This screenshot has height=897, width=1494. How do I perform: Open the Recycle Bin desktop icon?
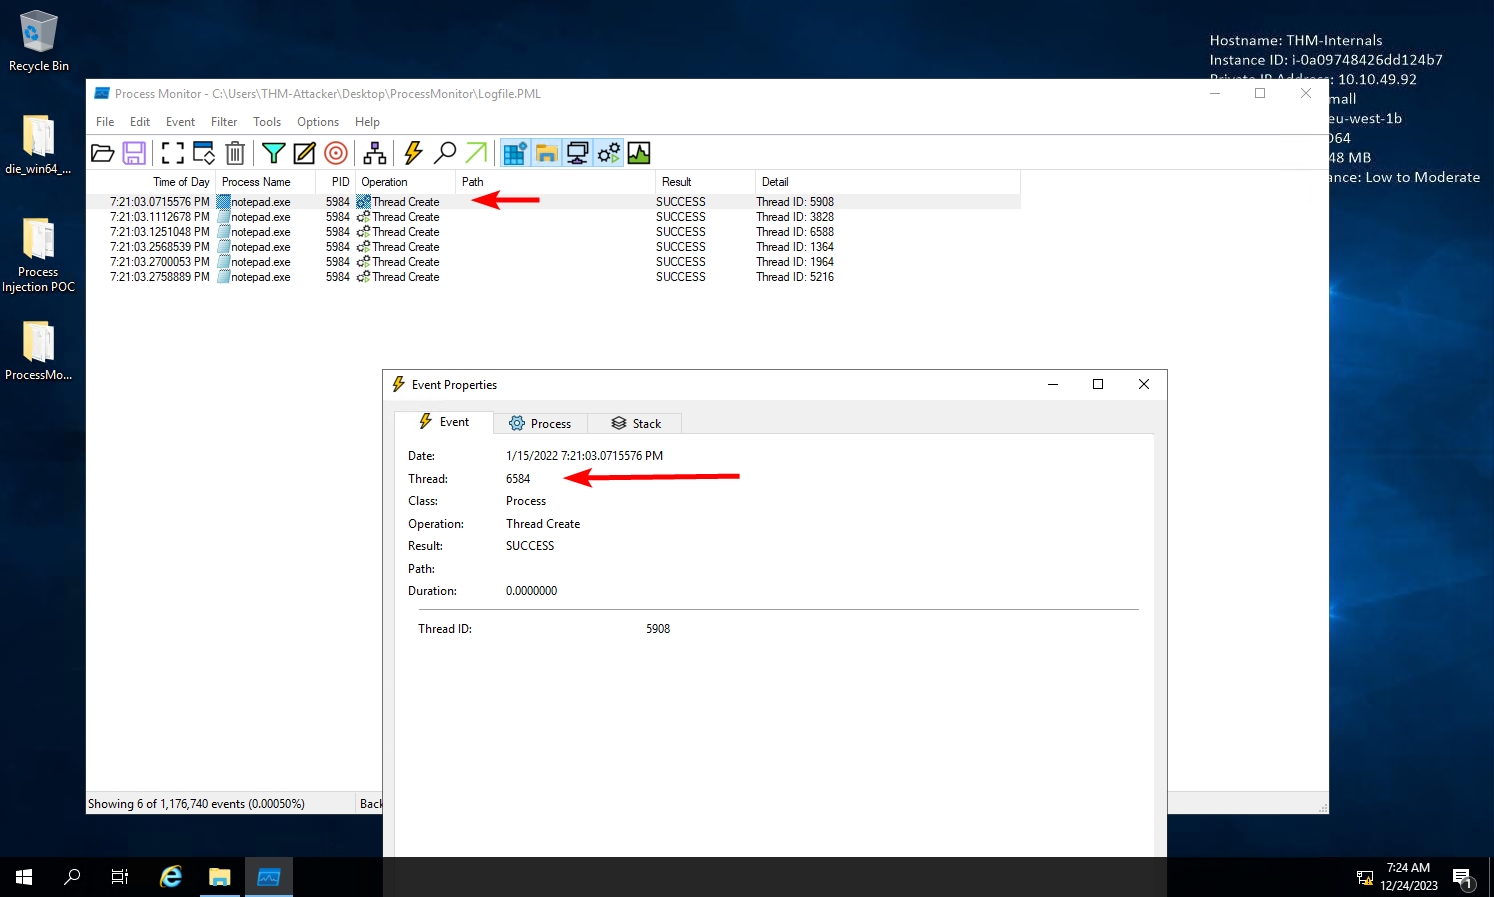point(39,41)
